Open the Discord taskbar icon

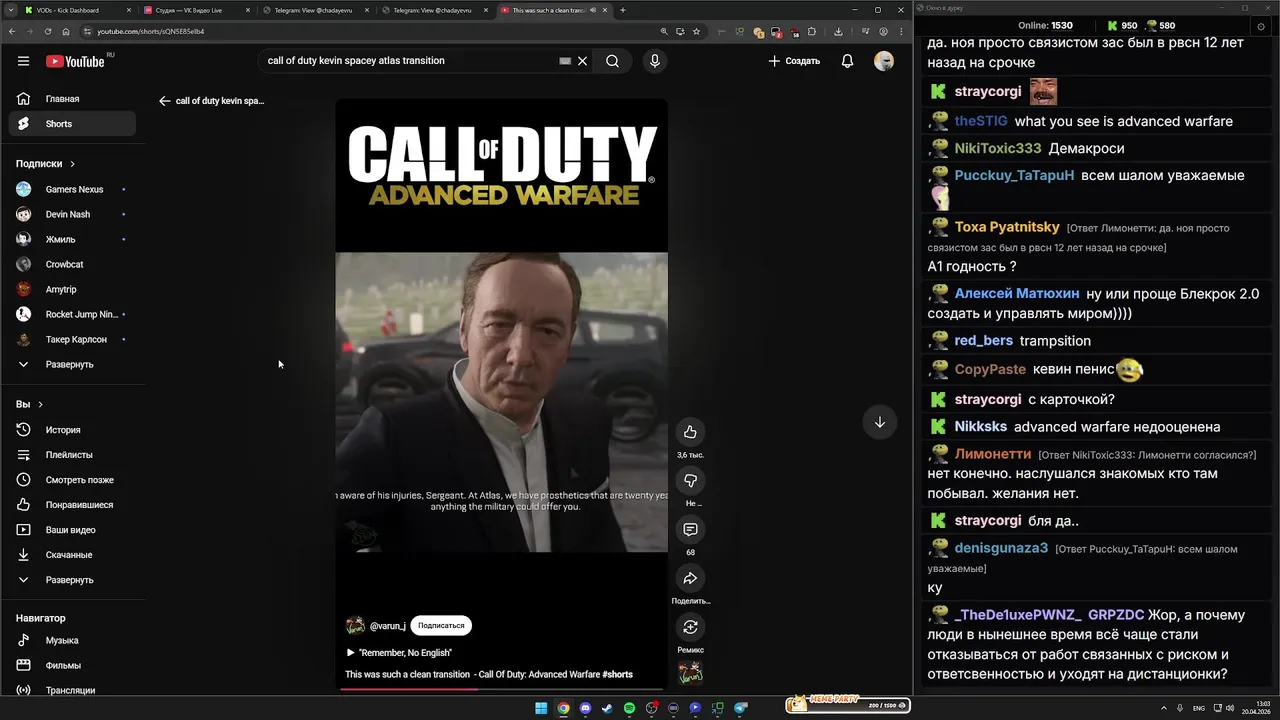coord(585,708)
